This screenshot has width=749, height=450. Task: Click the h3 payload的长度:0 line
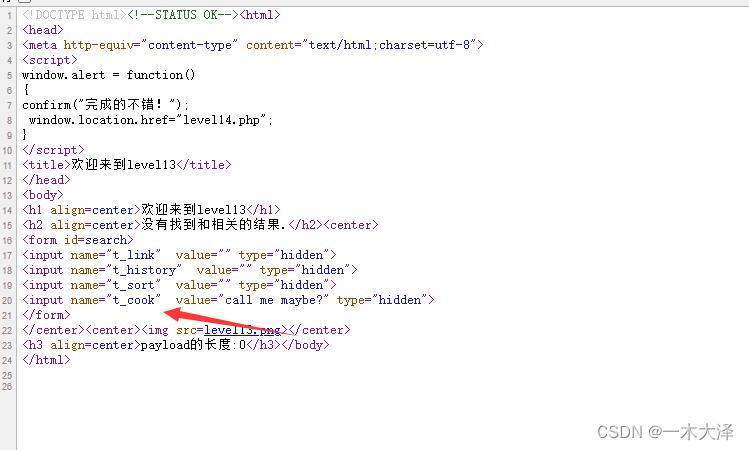click(x=176, y=345)
